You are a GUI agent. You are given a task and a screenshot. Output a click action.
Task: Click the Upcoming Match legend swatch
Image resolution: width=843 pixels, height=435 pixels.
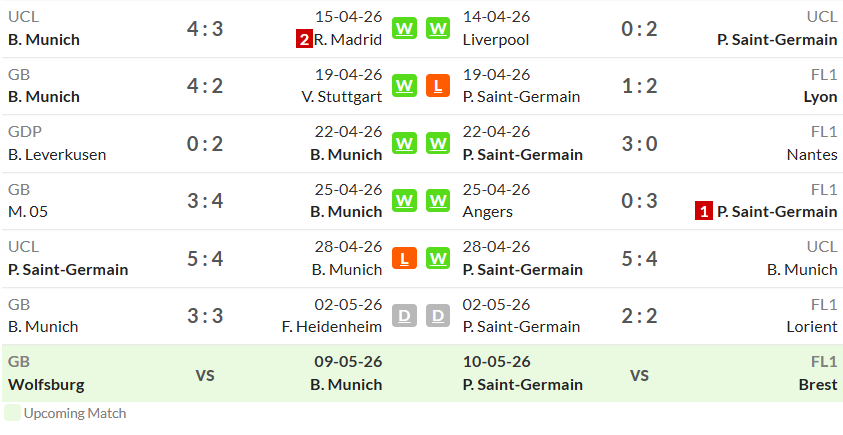click(12, 413)
